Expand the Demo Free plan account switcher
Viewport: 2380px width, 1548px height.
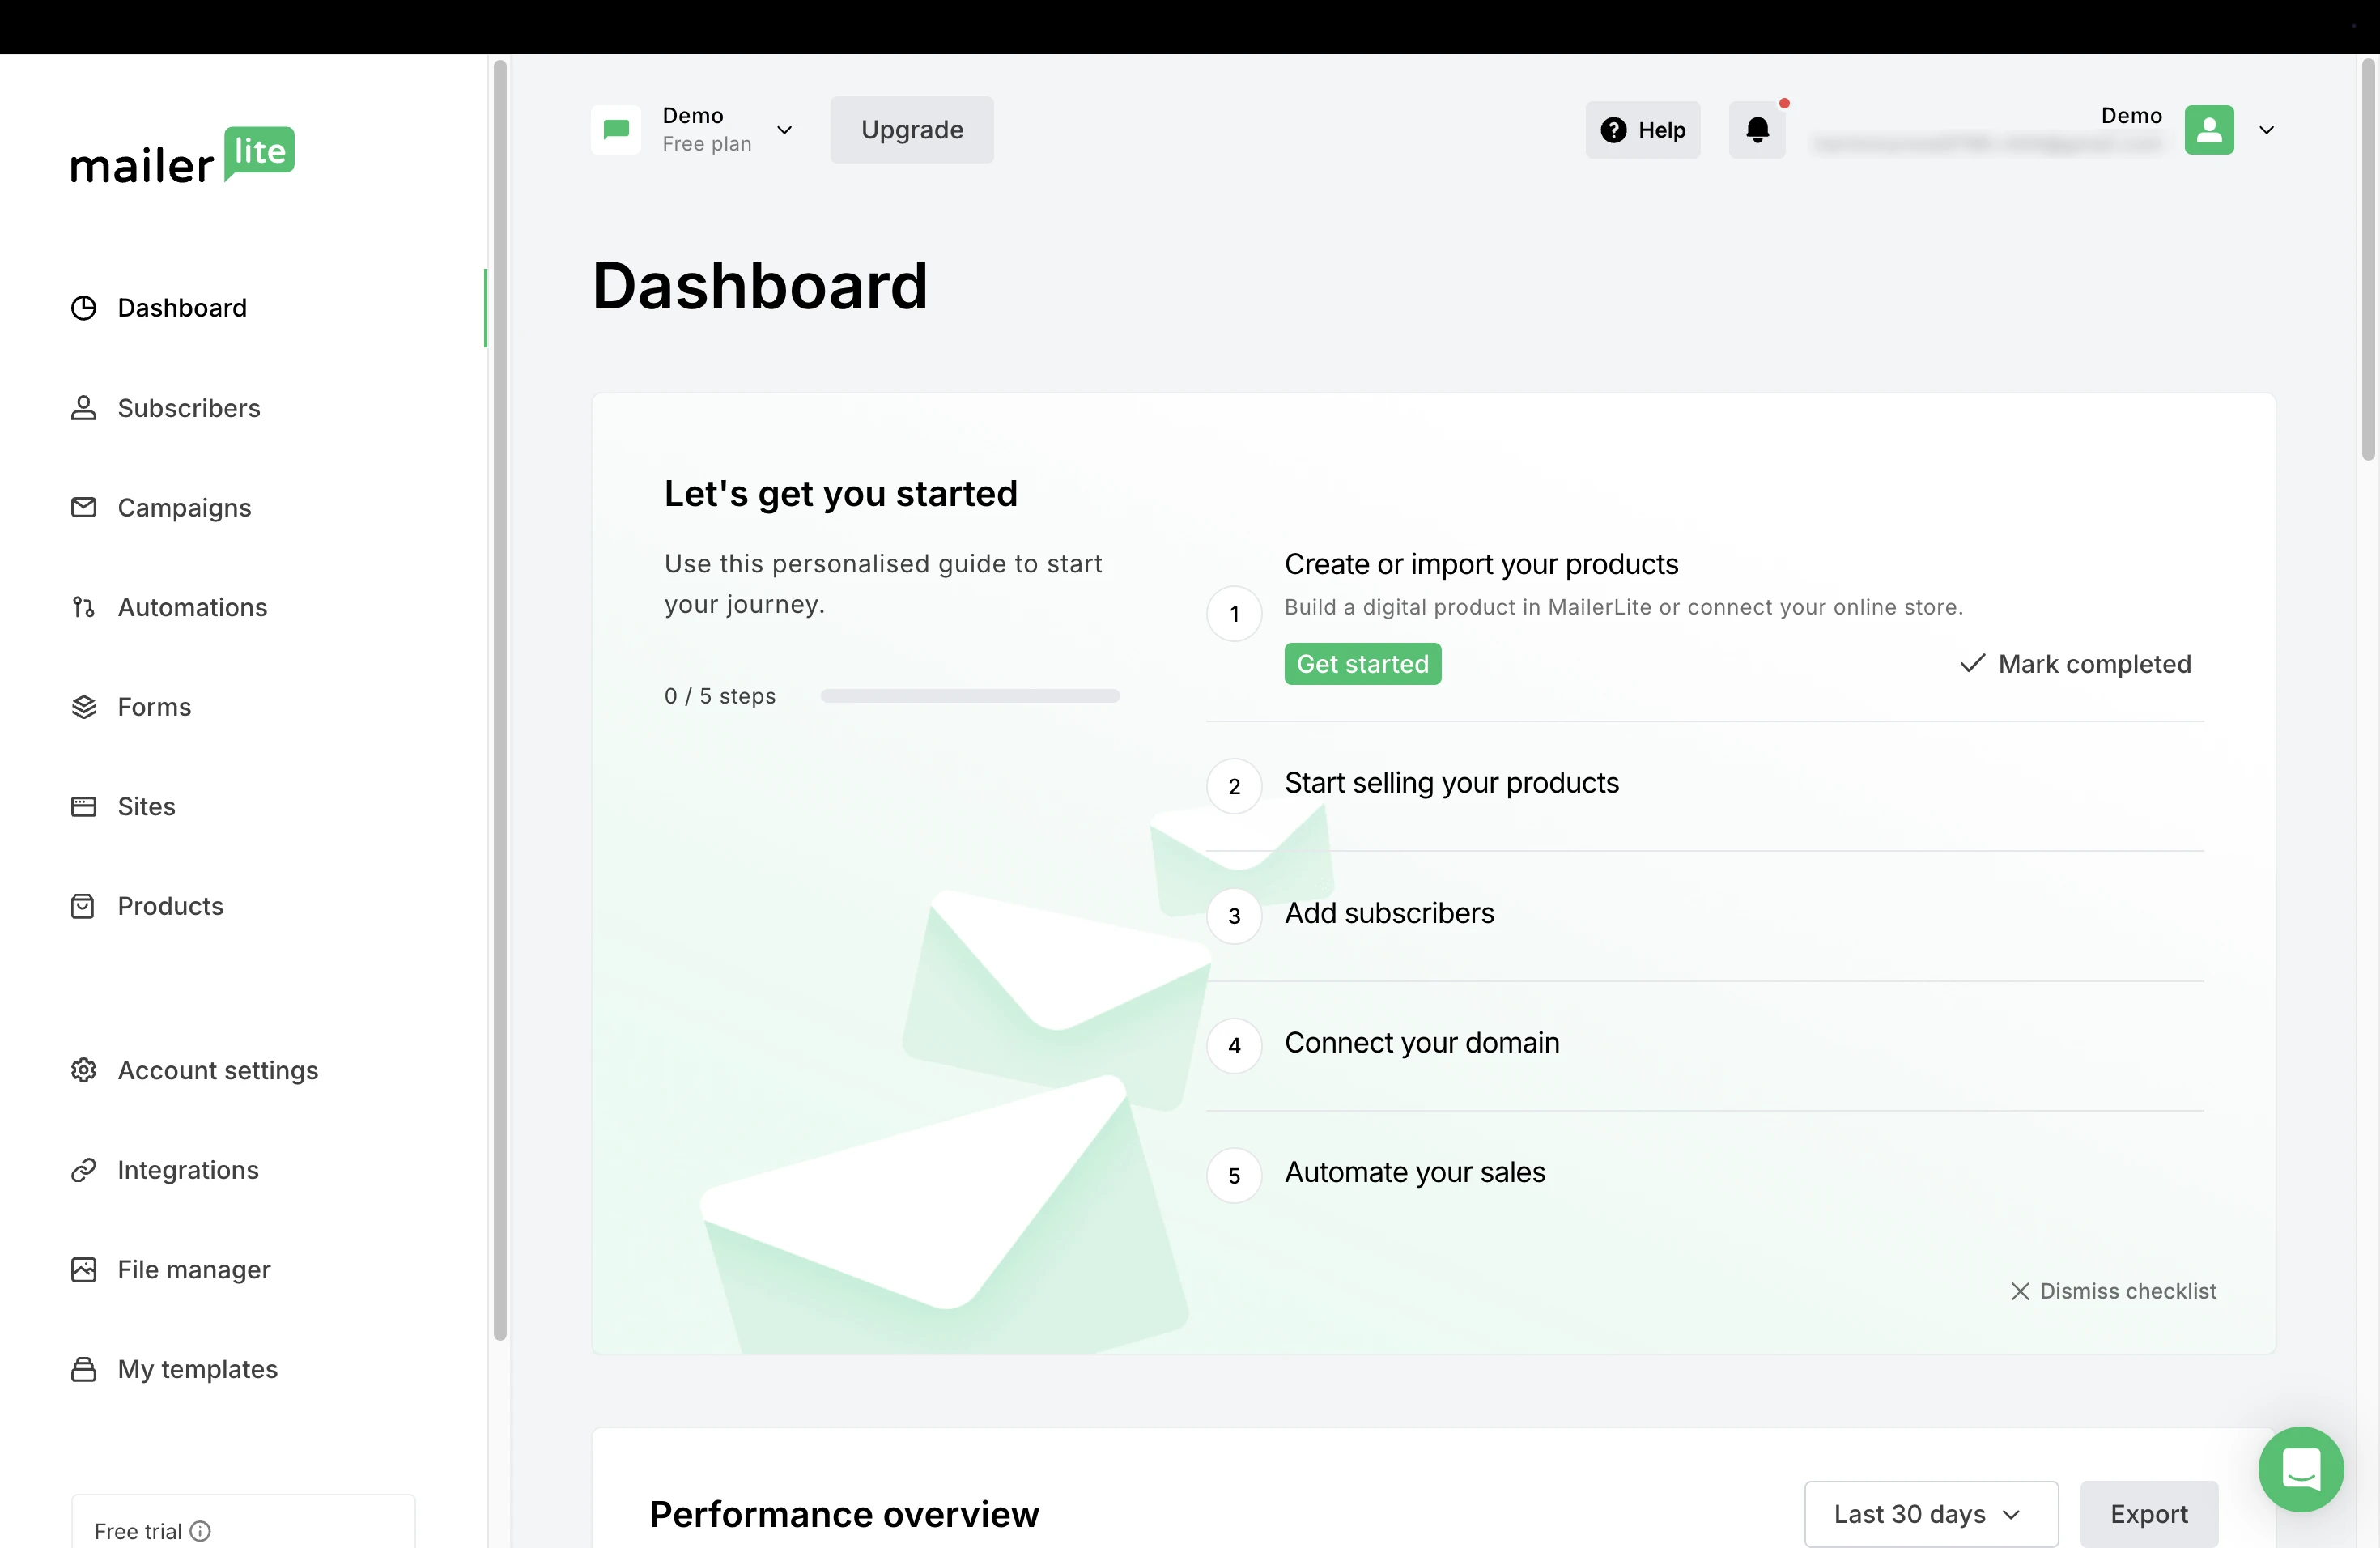pyautogui.click(x=784, y=130)
